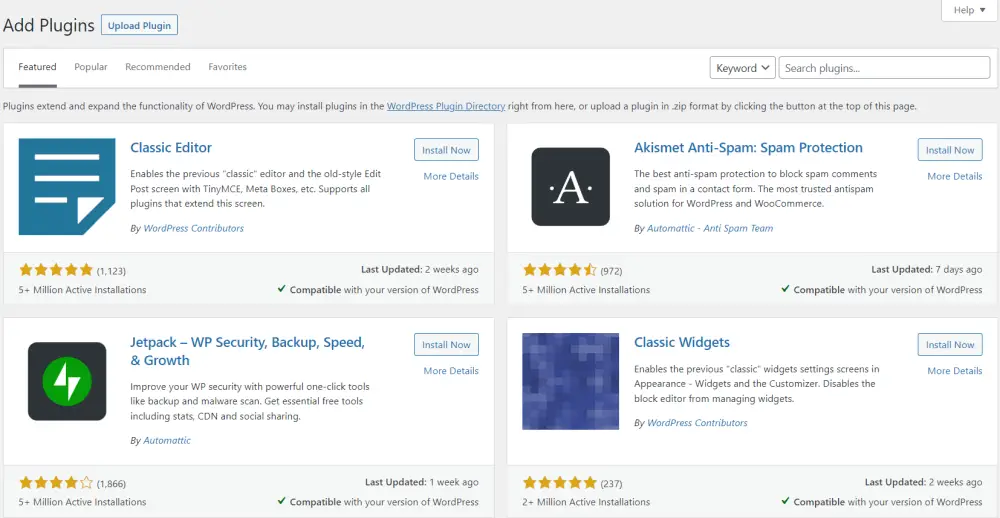
Task: Click the Classic Editor title link
Action: coord(171,147)
